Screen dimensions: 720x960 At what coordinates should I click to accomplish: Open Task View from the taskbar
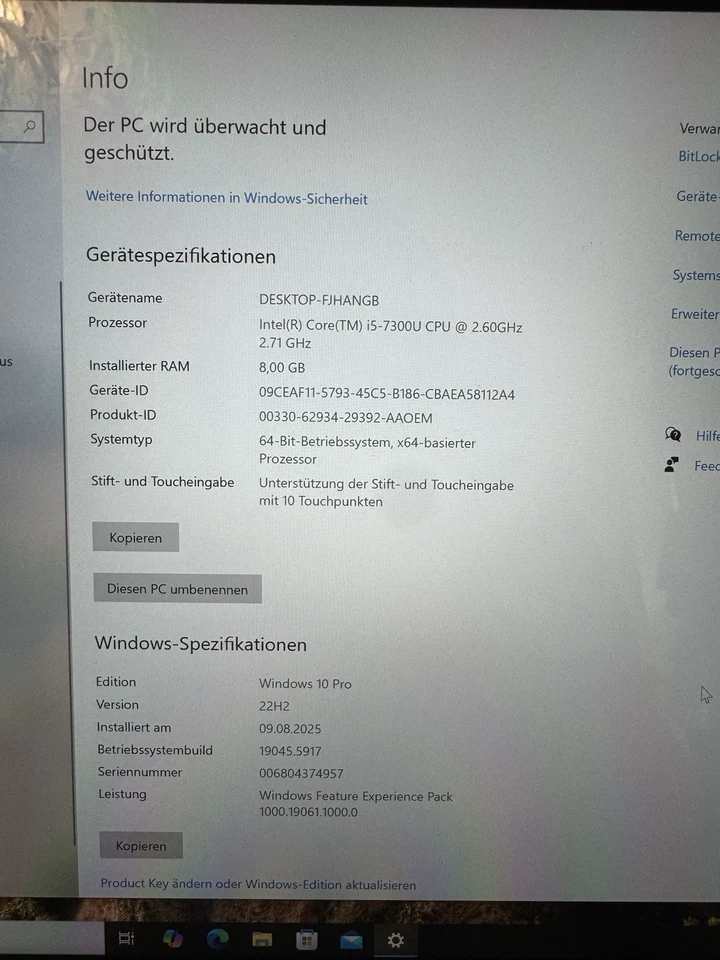(x=126, y=938)
